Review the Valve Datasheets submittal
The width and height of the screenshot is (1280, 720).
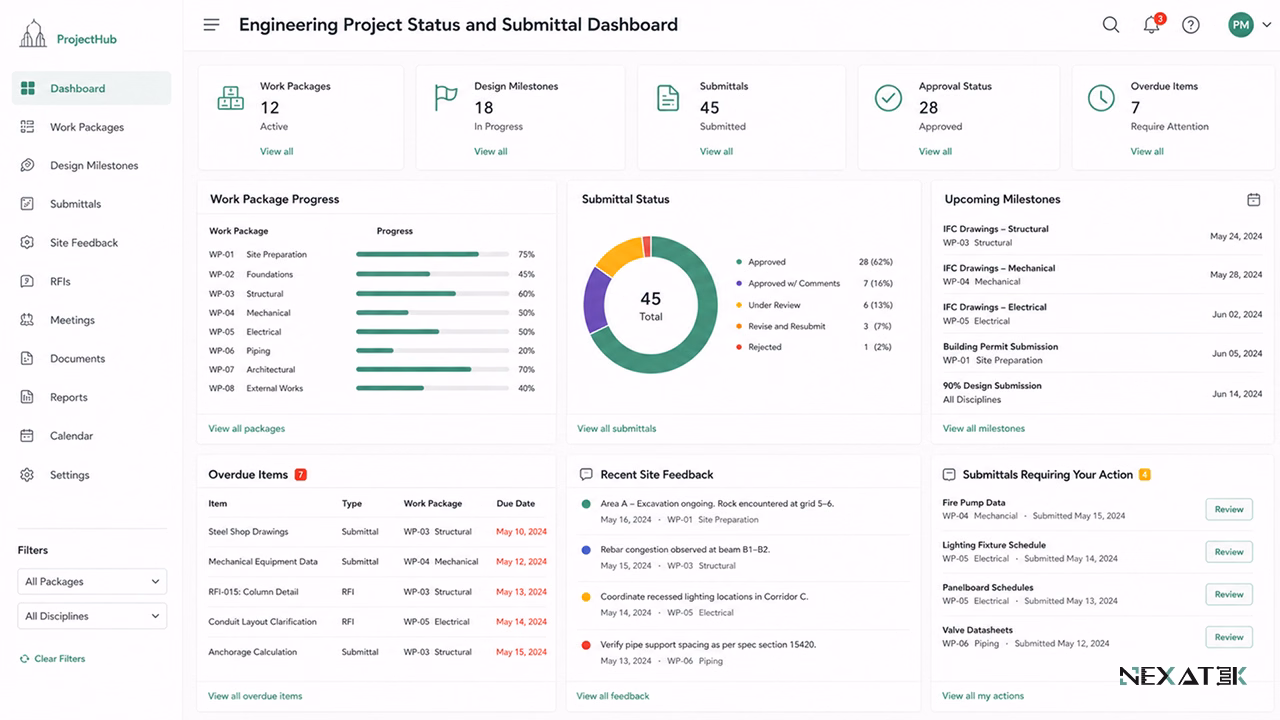tap(1229, 637)
